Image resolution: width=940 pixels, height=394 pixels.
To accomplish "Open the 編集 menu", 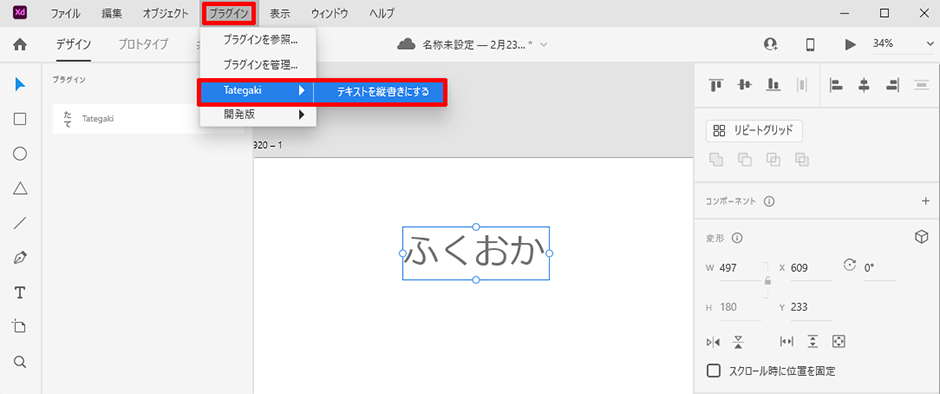I will coord(112,13).
